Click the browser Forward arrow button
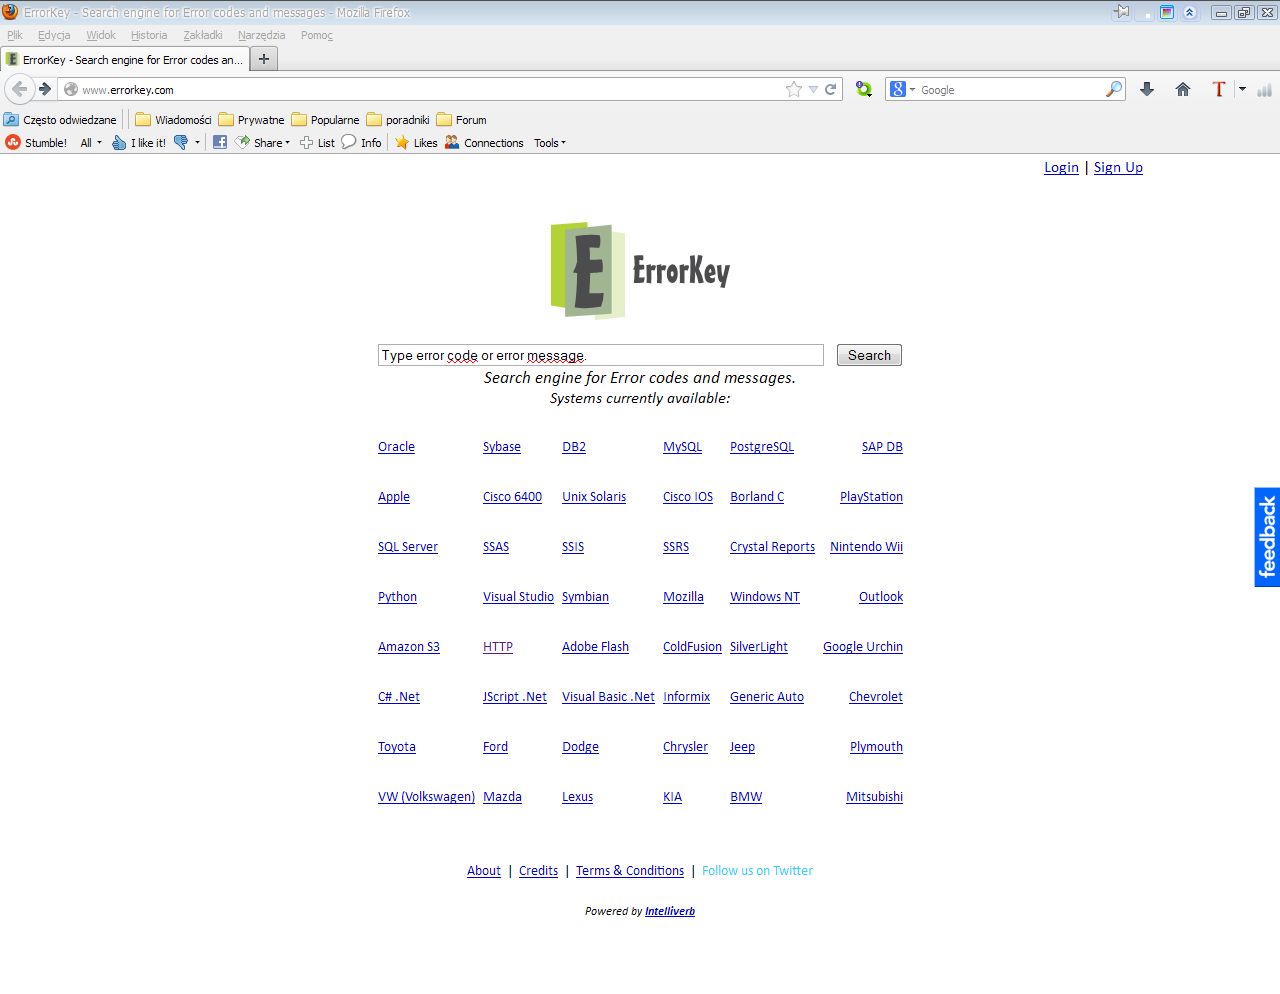The image size is (1280, 994). (x=45, y=89)
